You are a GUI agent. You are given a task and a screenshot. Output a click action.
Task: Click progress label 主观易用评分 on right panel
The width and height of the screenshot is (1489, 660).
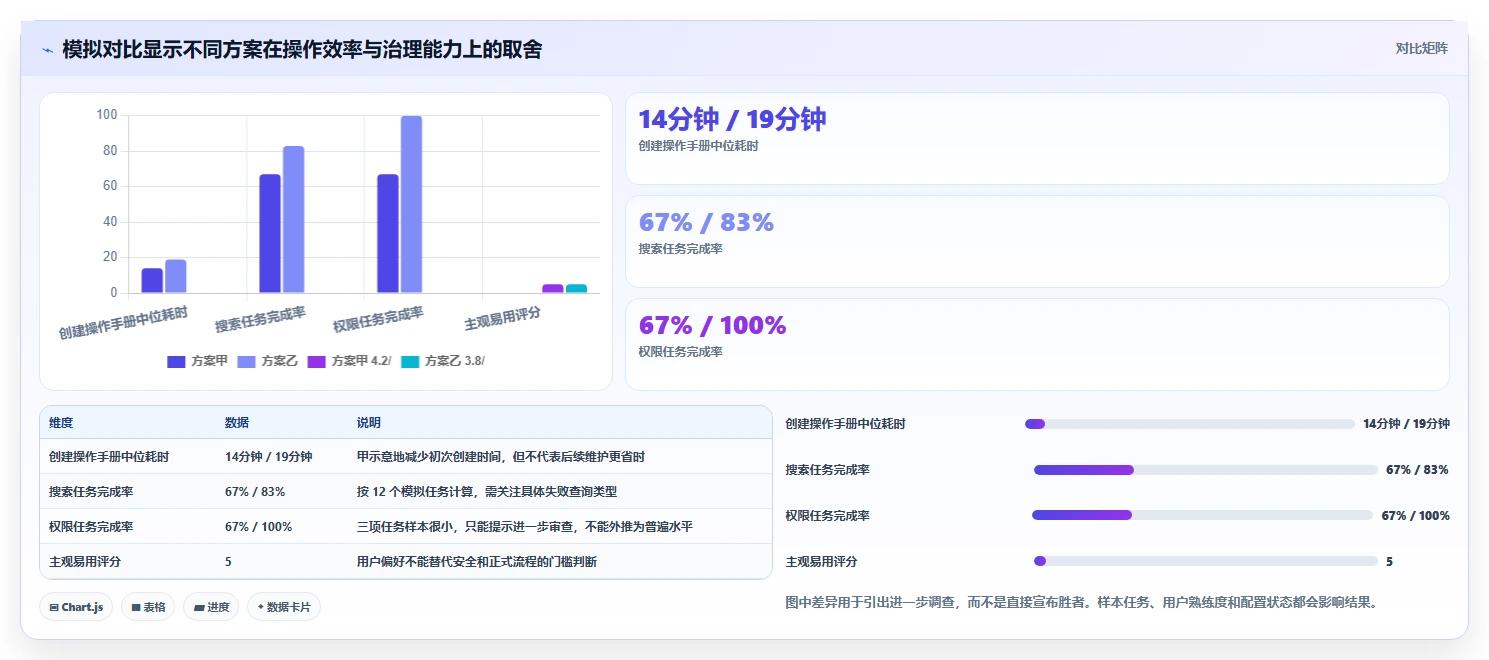pos(822,562)
